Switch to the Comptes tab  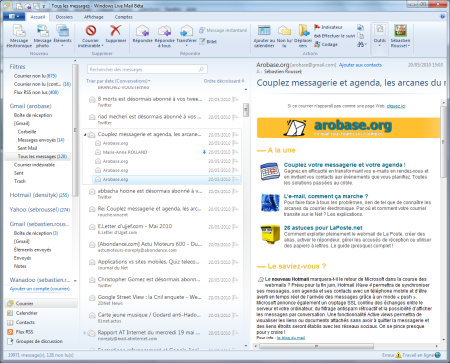[124, 17]
